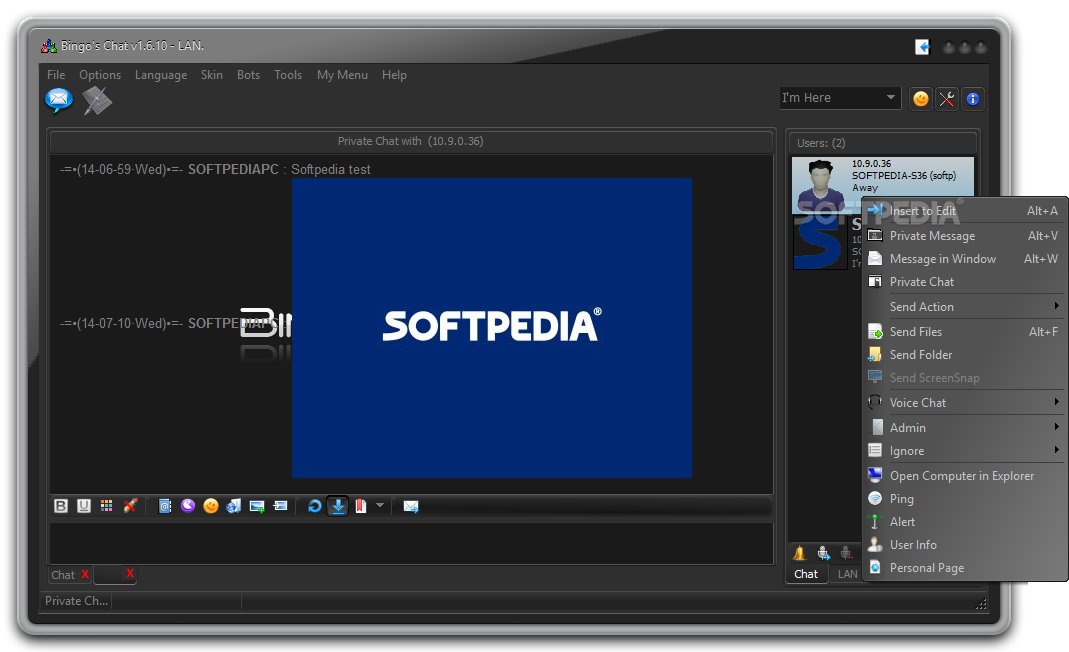This screenshot has height=652, width=1069.
Task: Expand the Voice Chat submenu
Action: click(x=964, y=403)
